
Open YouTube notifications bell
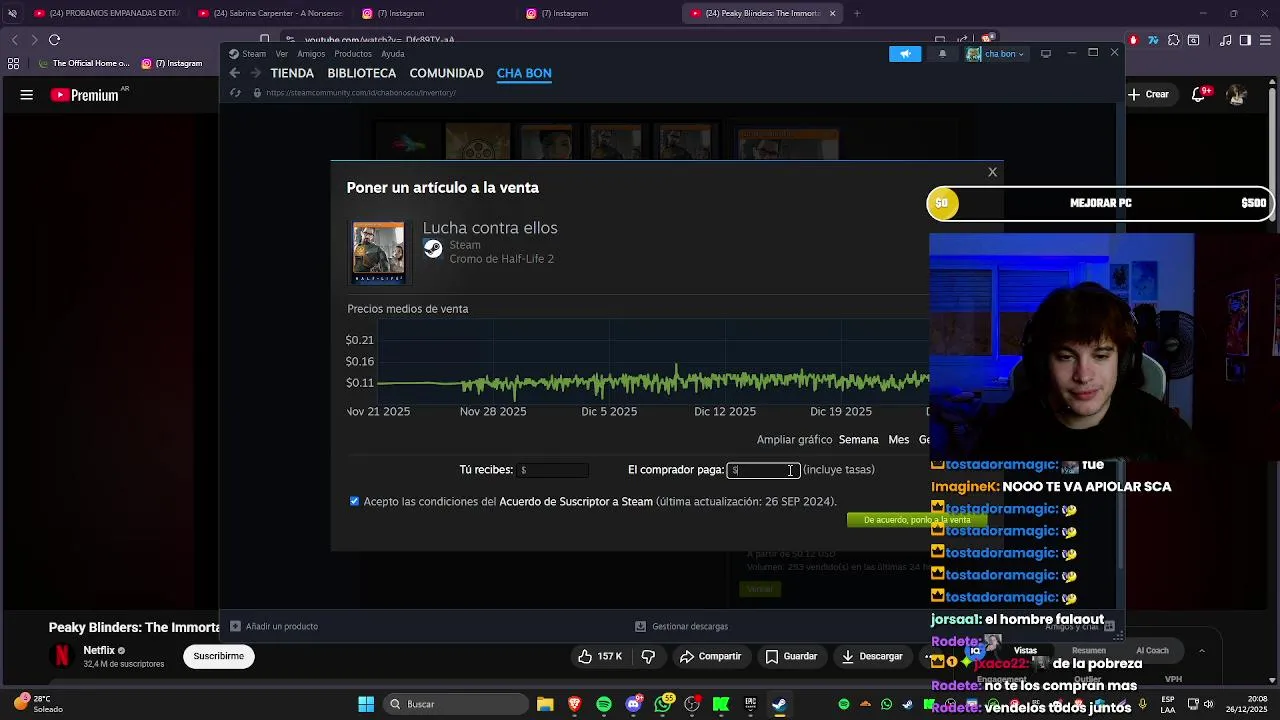click(1200, 95)
